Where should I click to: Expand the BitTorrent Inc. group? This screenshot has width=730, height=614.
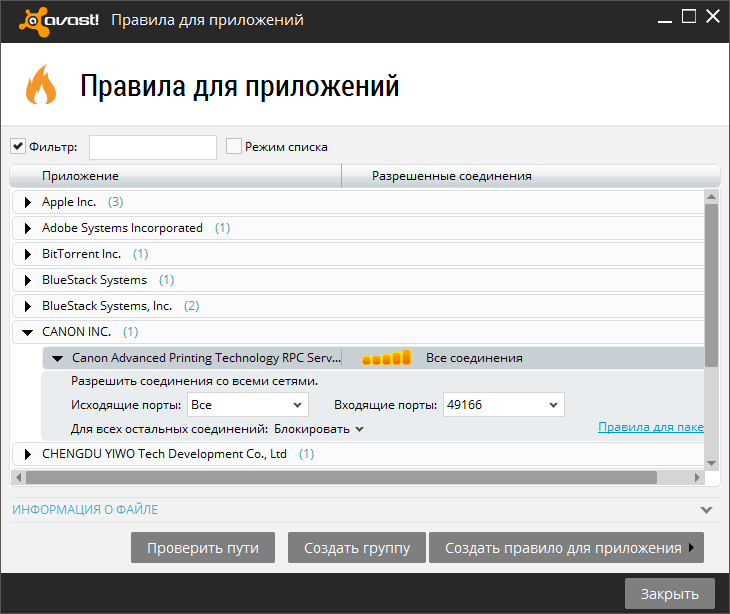click(x=27, y=254)
